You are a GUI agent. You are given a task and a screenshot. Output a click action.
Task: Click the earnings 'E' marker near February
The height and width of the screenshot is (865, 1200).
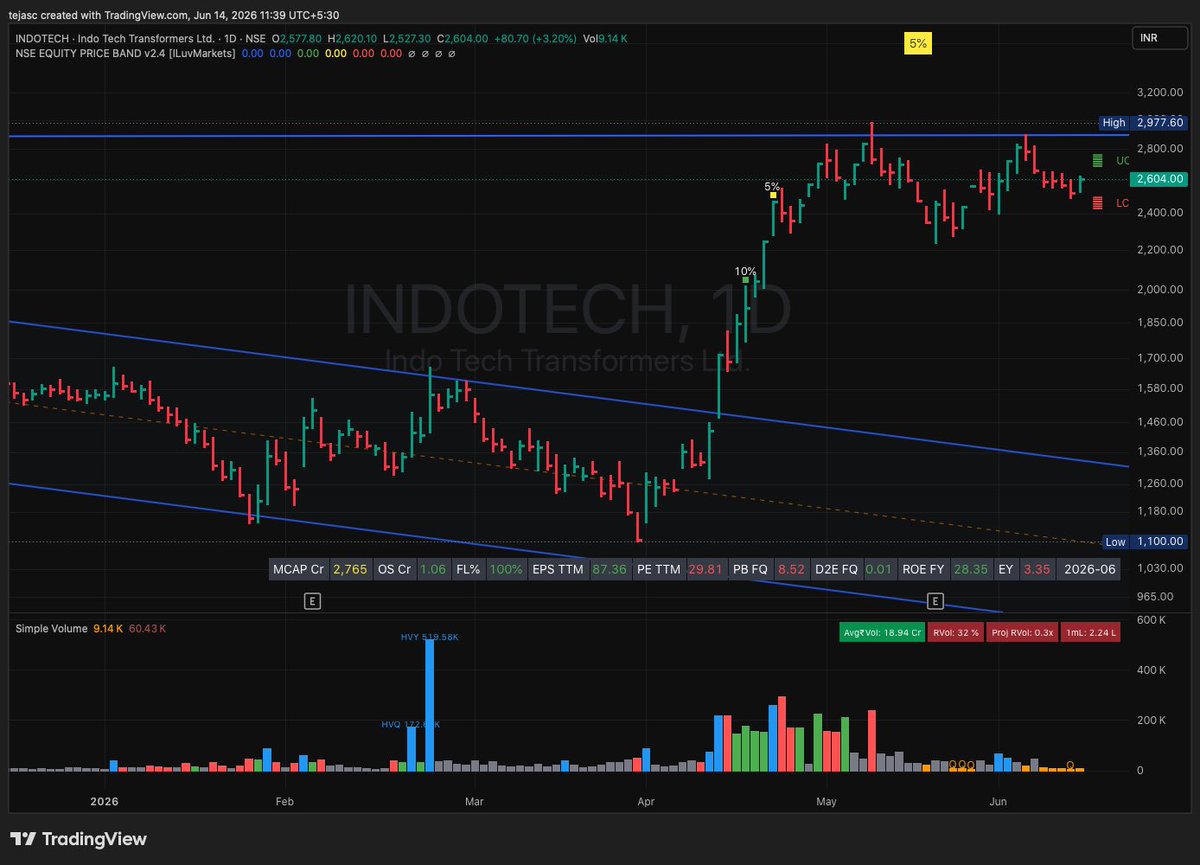tap(313, 601)
